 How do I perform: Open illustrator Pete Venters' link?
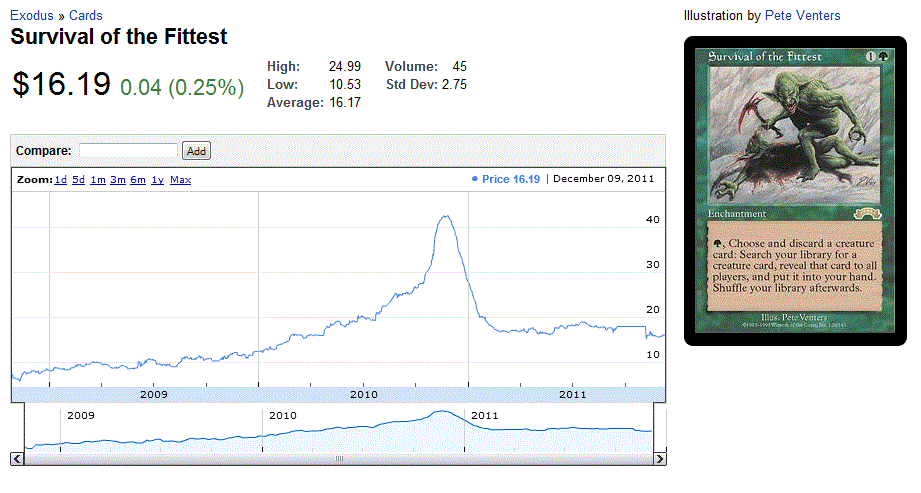pos(802,15)
